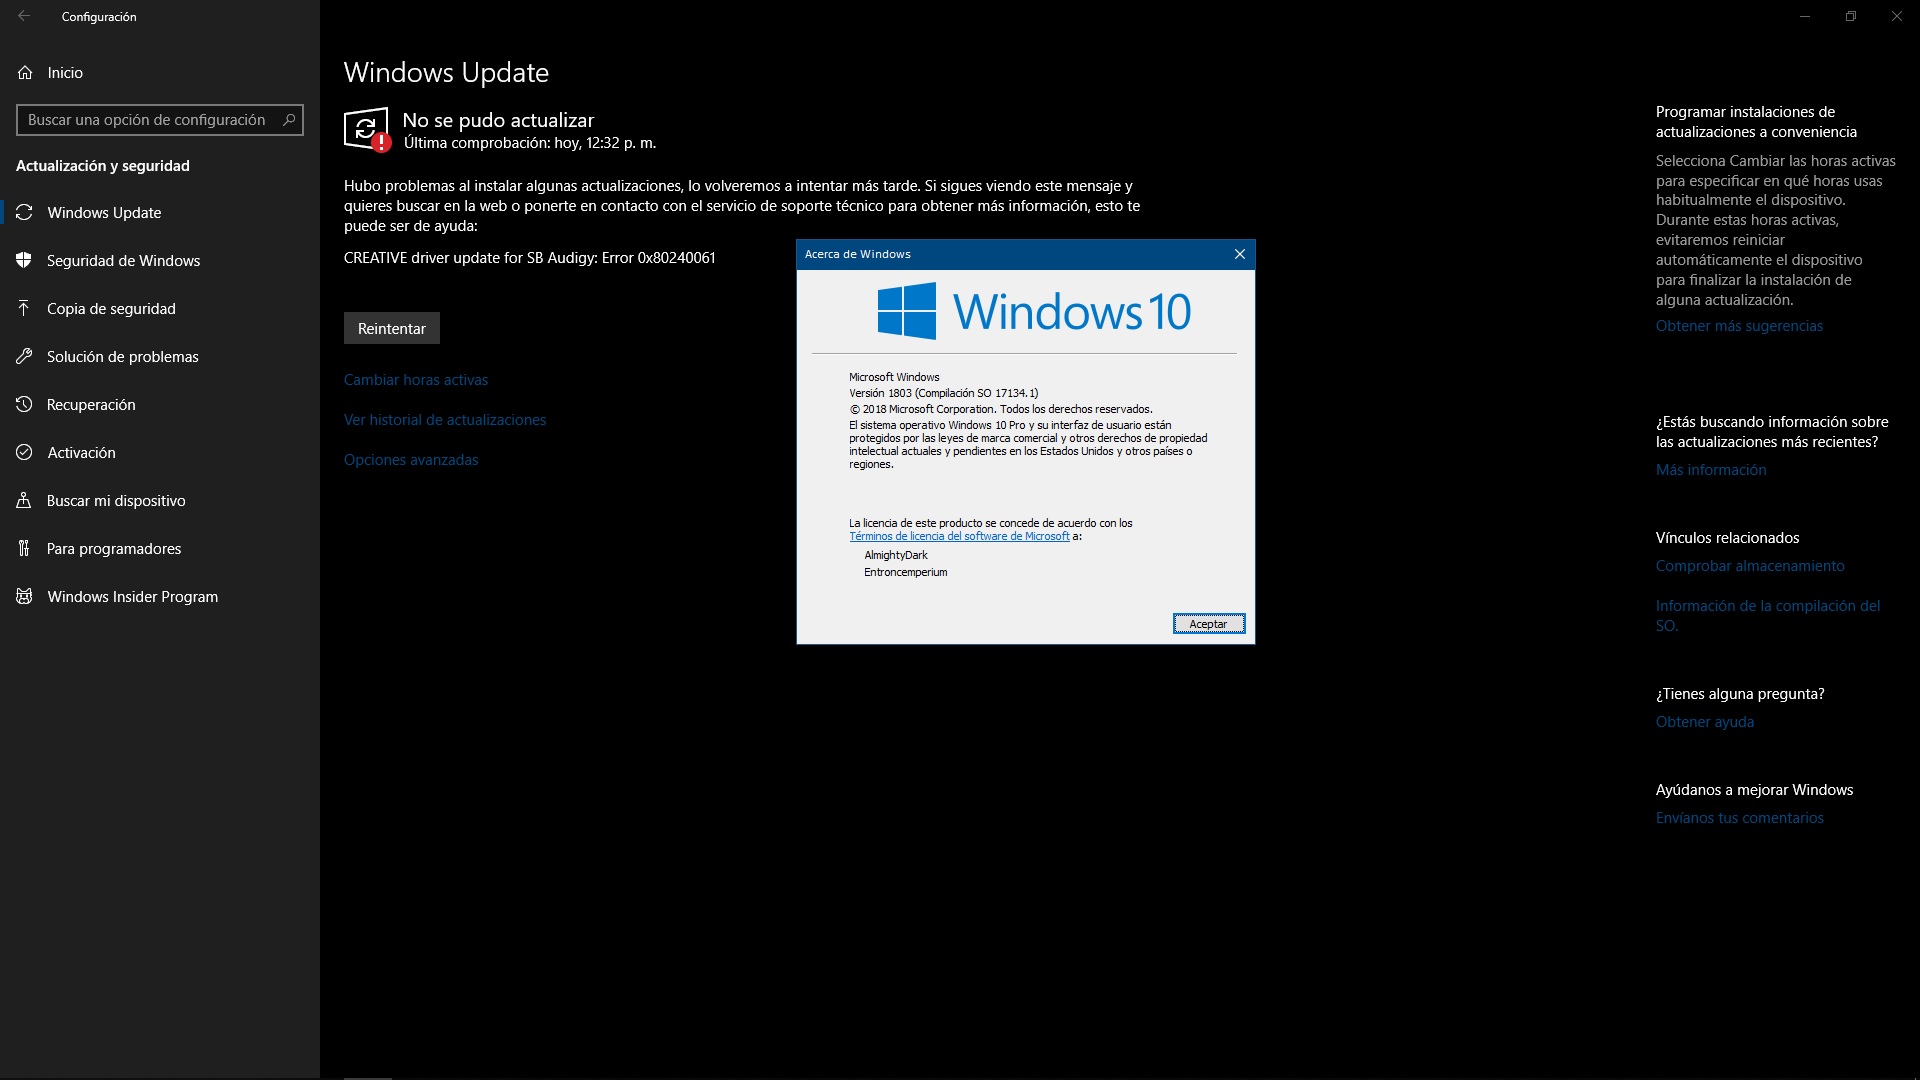Click the update error status icon
1920x1080 pixels.
pyautogui.click(x=366, y=129)
